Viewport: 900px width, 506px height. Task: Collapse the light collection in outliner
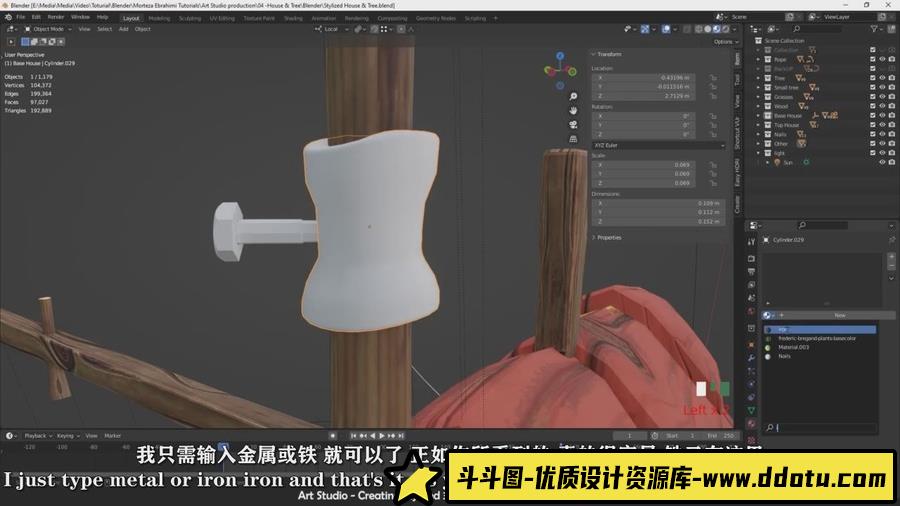pos(758,153)
